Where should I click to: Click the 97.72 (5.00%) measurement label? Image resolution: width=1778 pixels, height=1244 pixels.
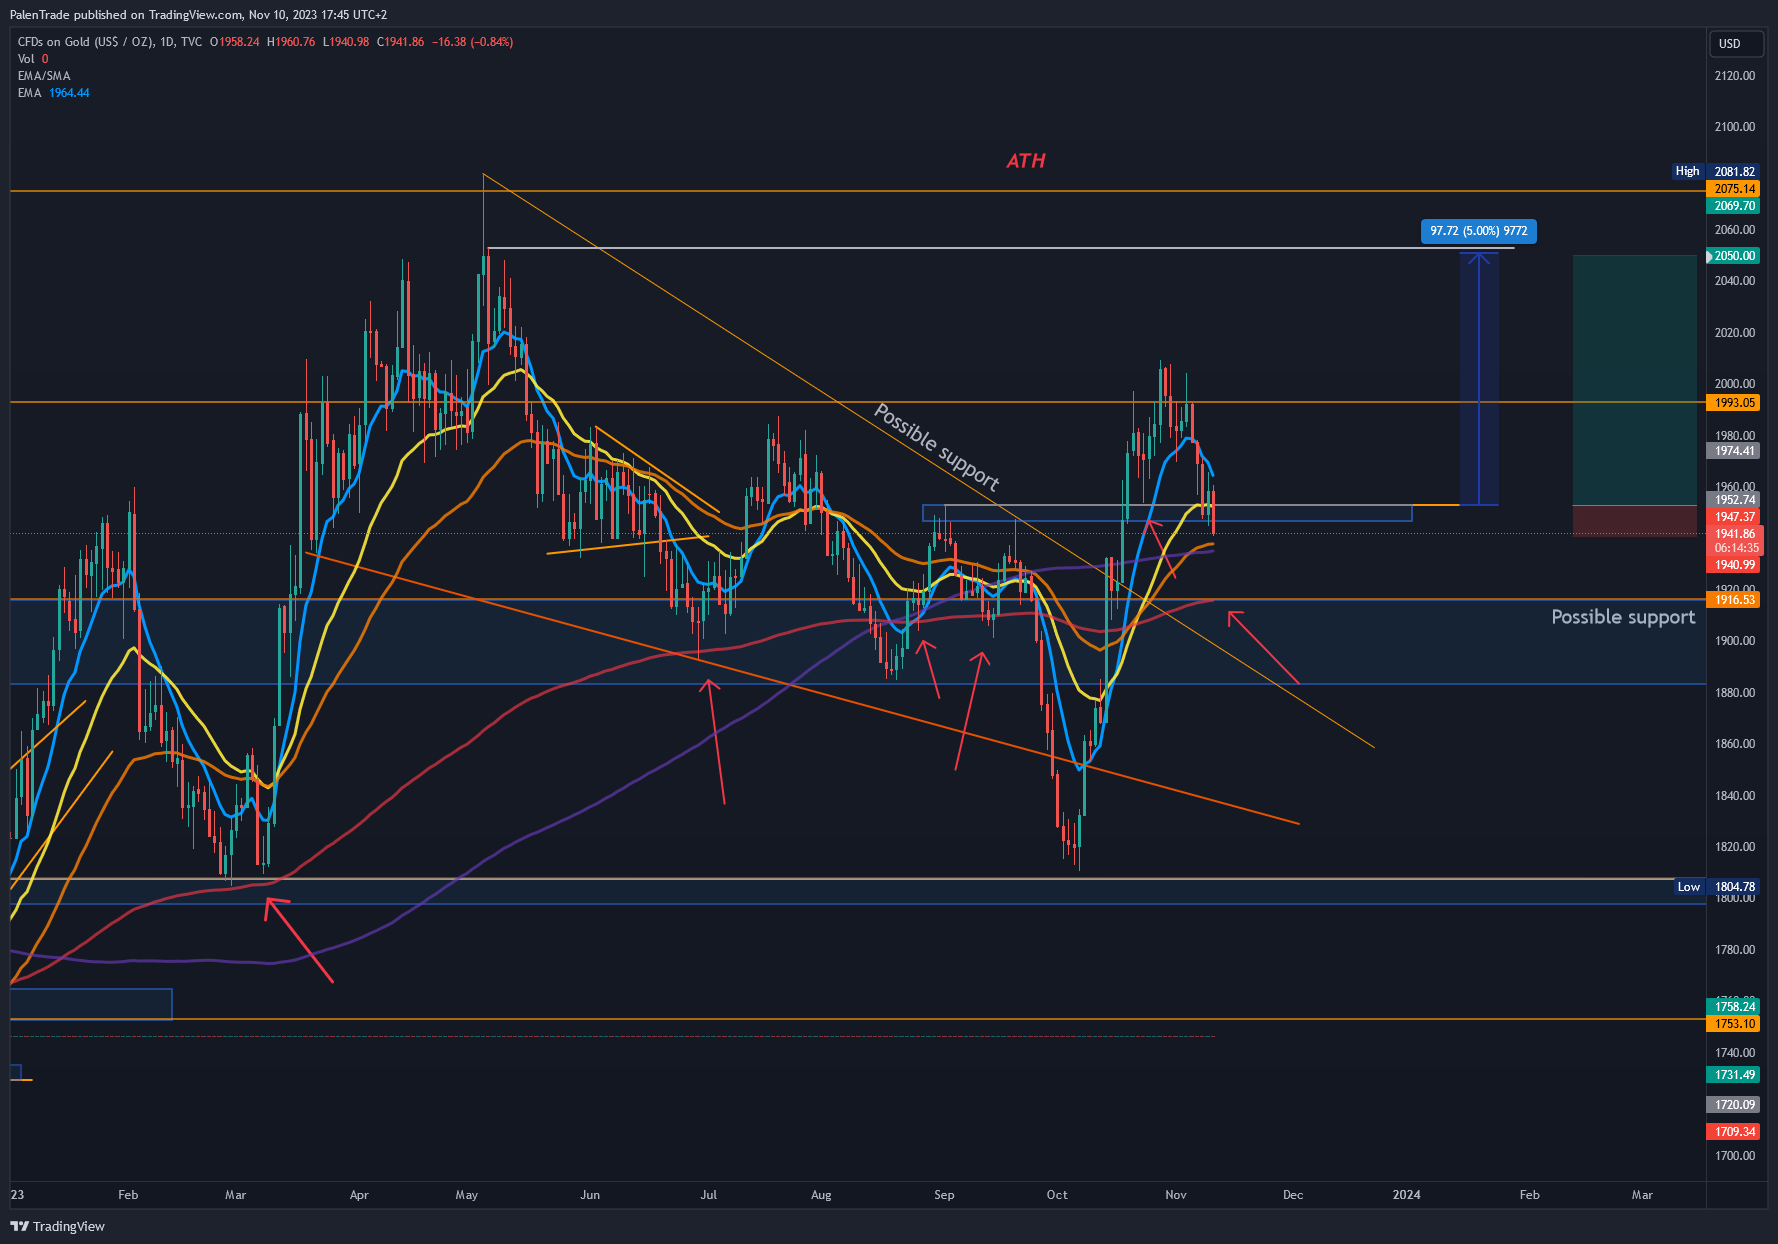point(1479,231)
